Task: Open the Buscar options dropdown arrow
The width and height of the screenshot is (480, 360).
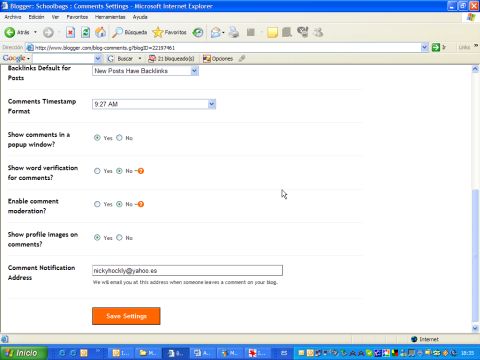Action: click(140, 59)
